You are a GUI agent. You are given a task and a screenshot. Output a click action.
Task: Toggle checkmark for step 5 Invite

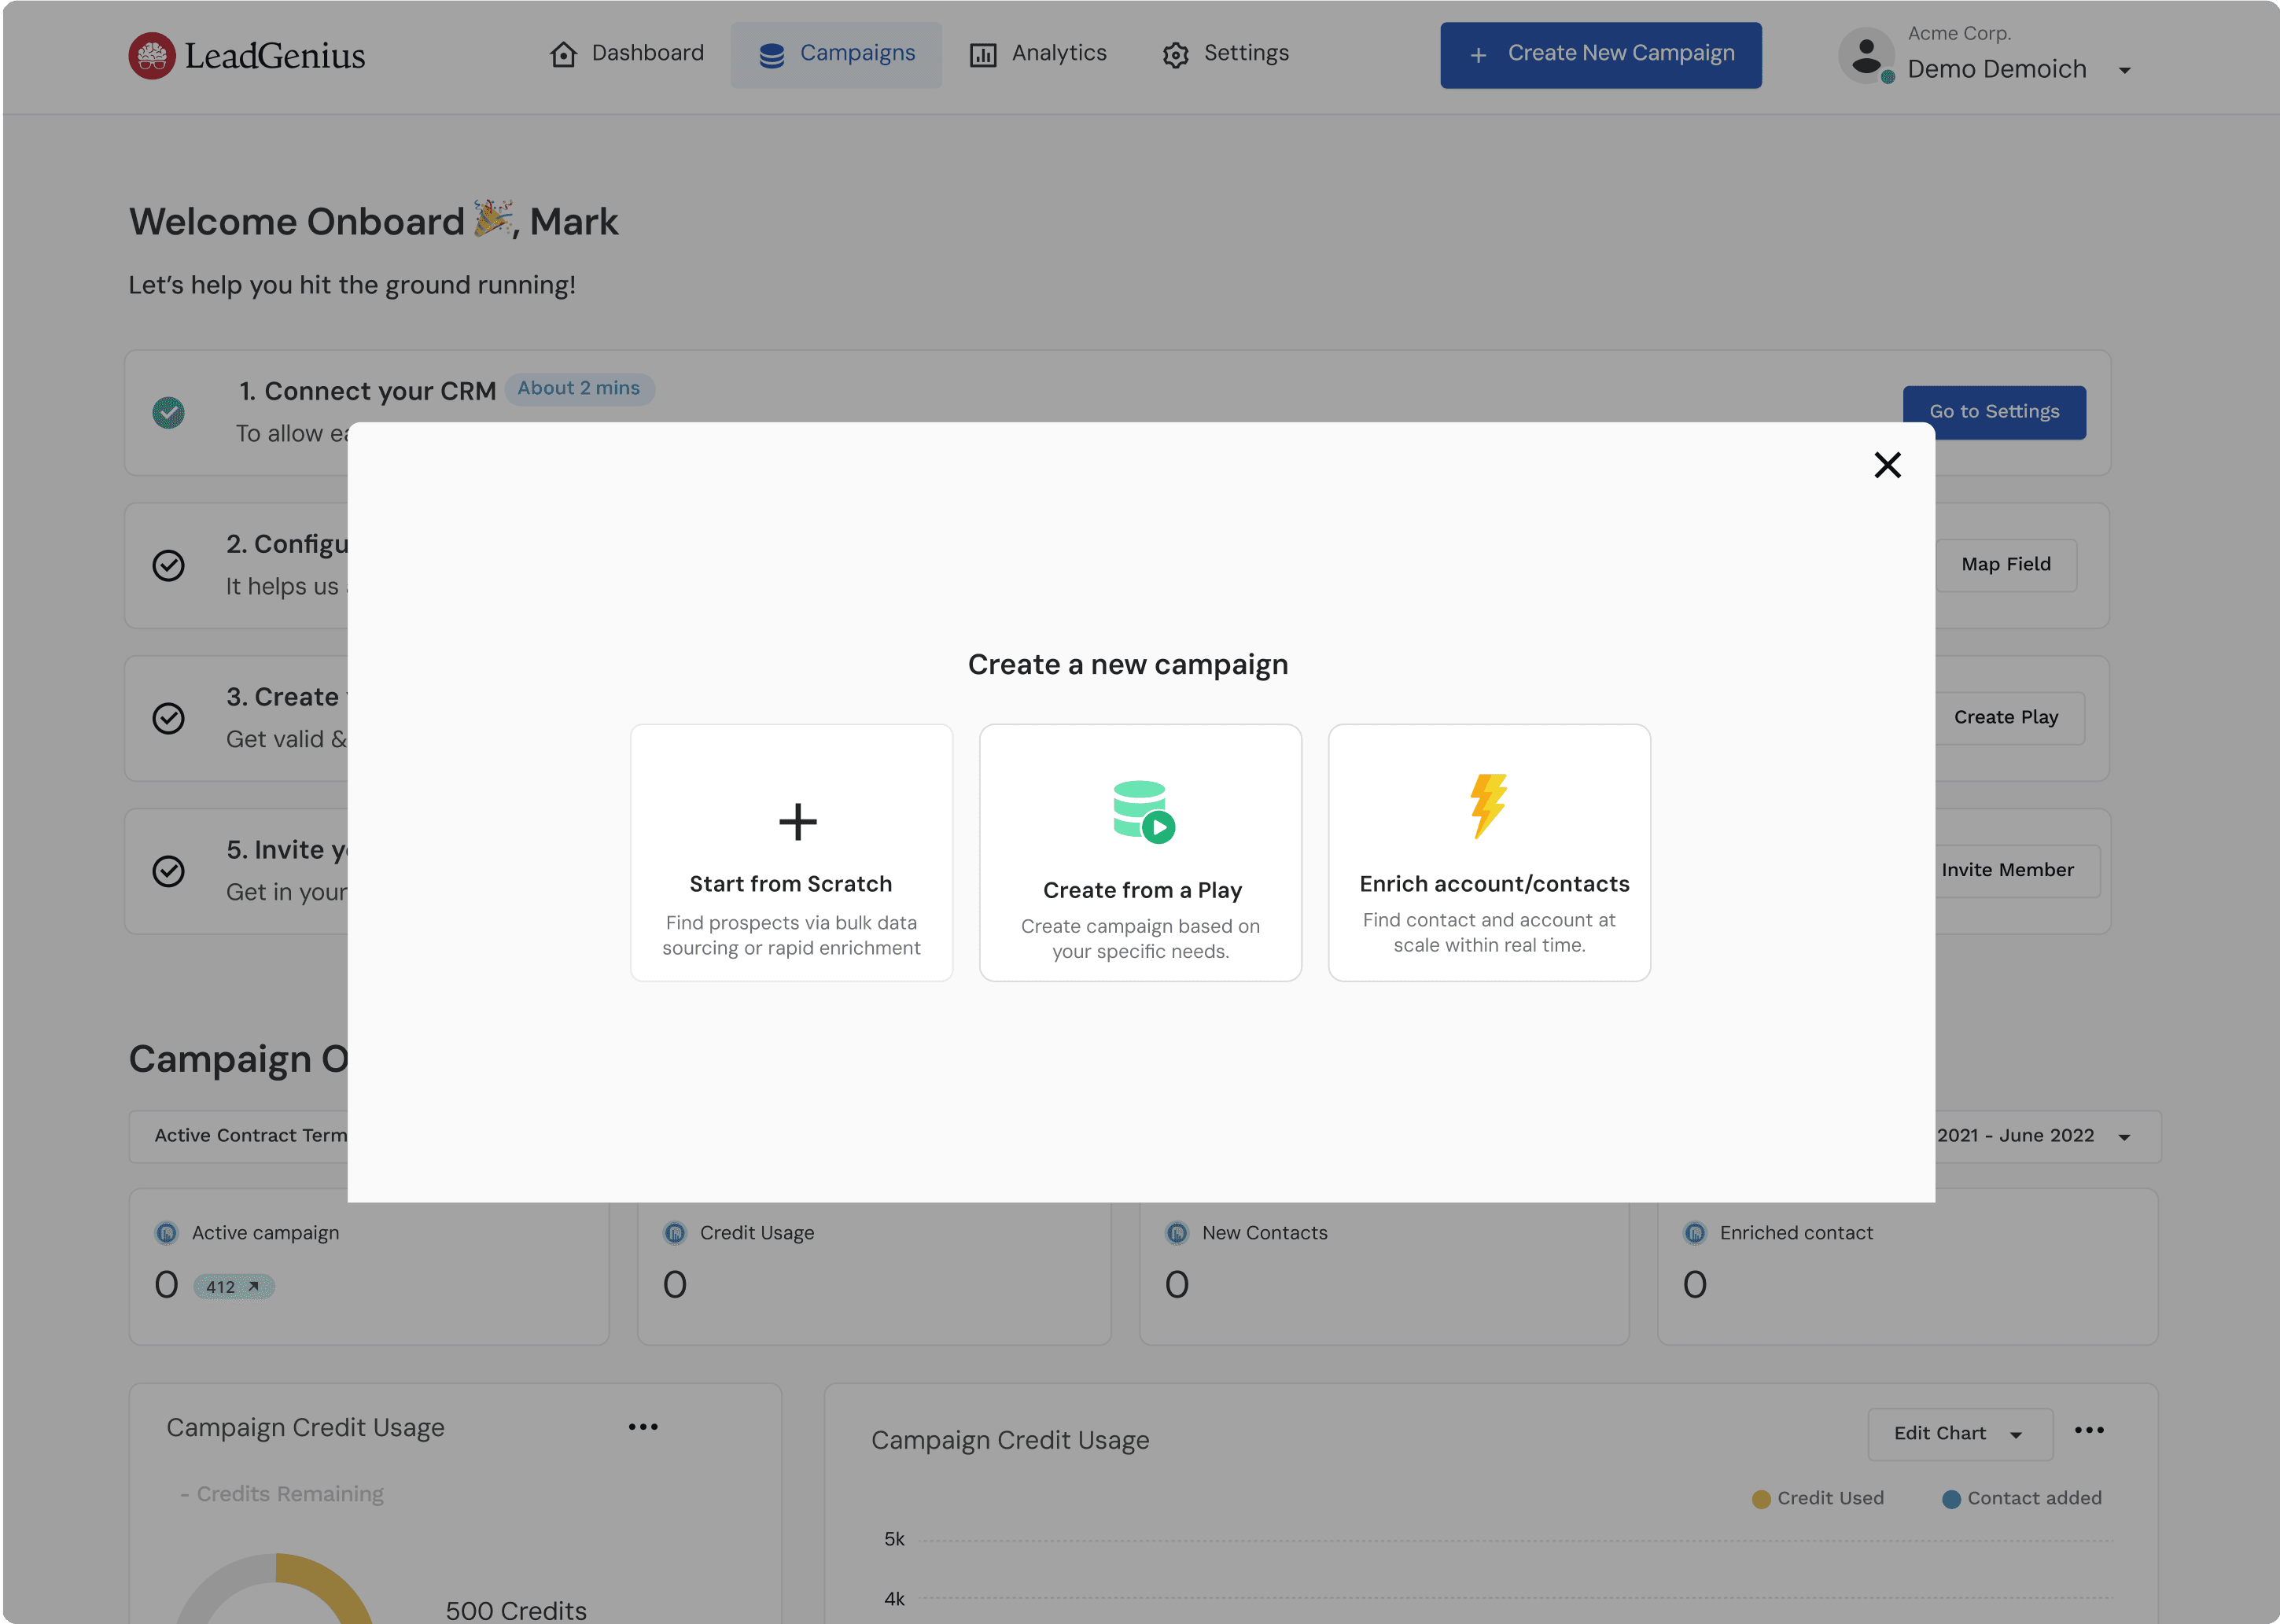point(168,871)
